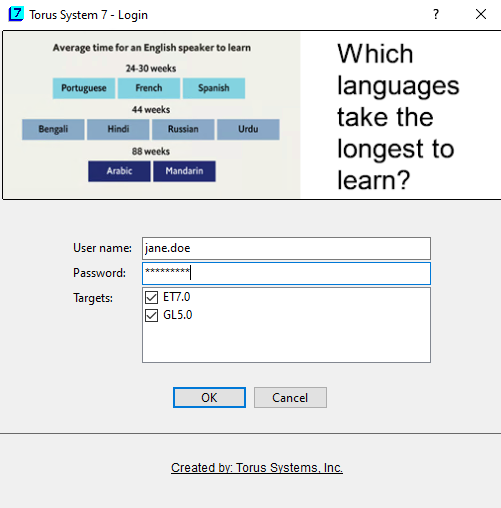Click the Hindi box in banner
The height and width of the screenshot is (508, 501).
pos(118,129)
